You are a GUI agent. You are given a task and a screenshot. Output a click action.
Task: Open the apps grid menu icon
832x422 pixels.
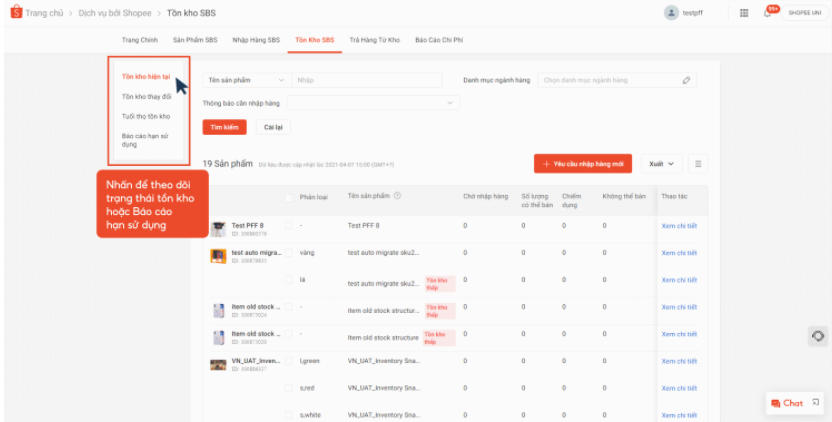pyautogui.click(x=743, y=12)
